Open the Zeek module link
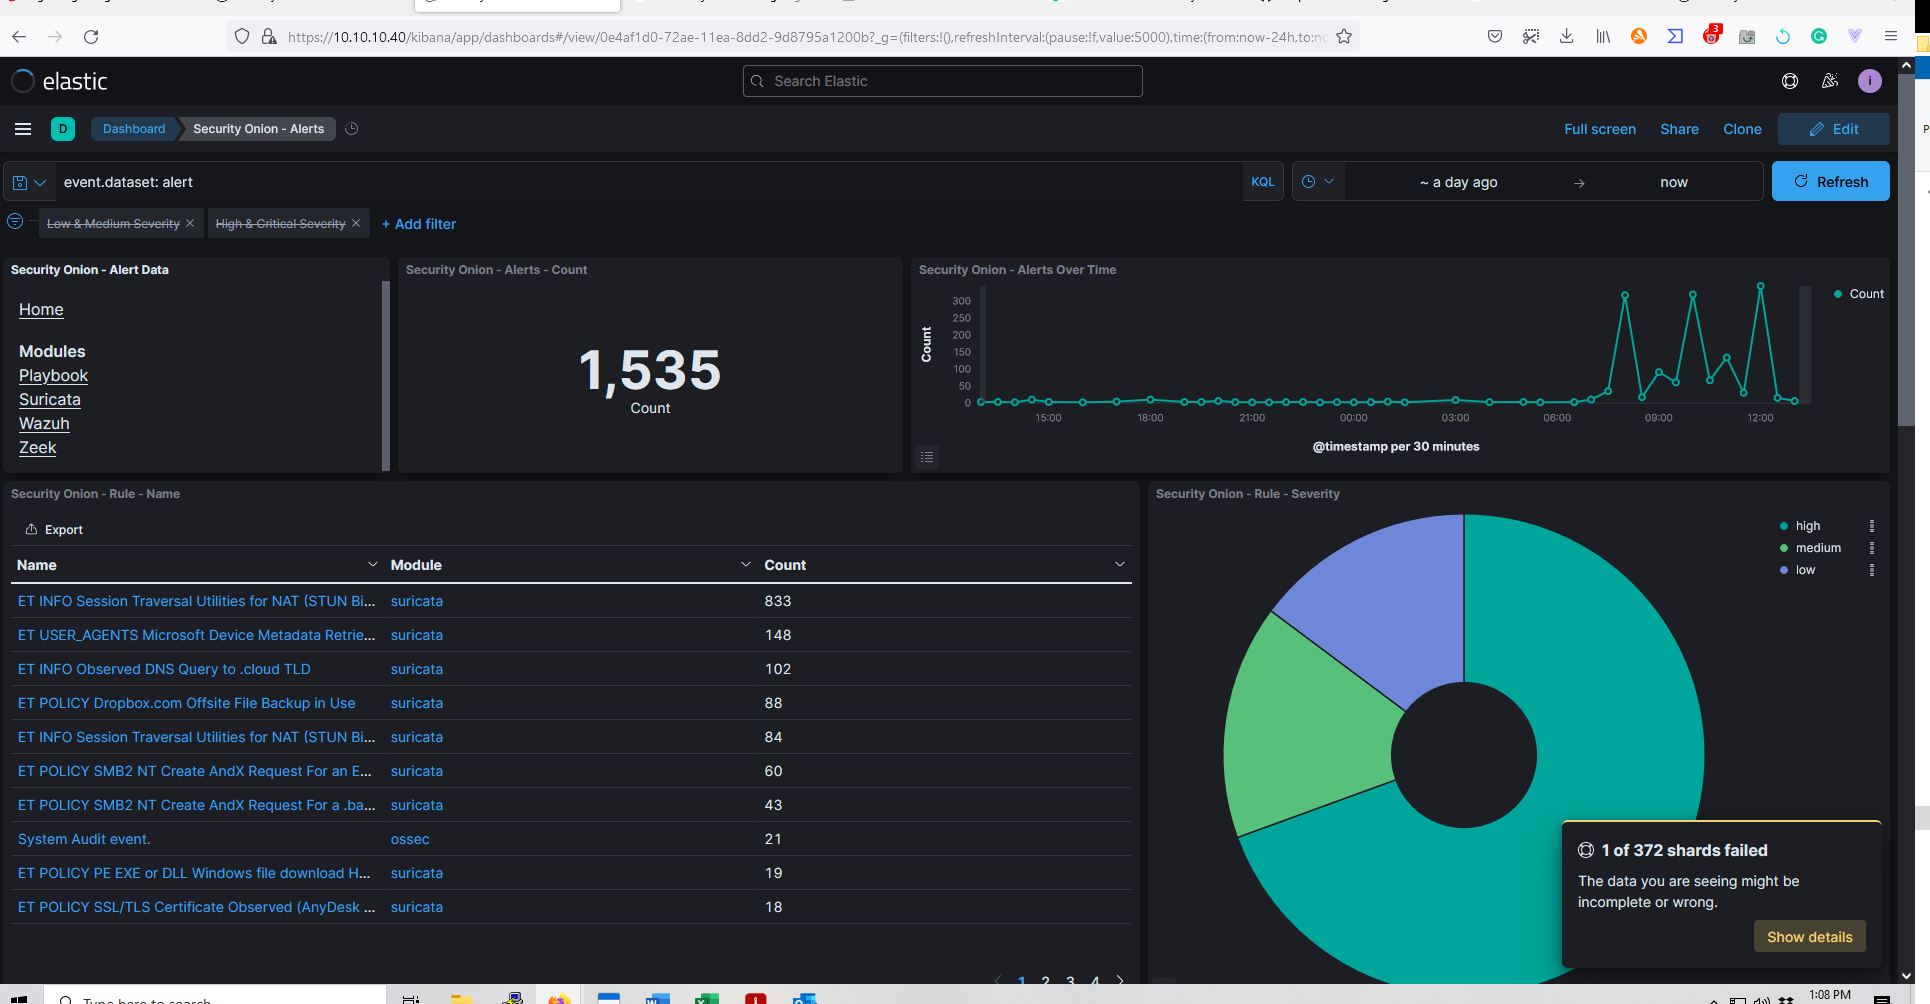 37,448
